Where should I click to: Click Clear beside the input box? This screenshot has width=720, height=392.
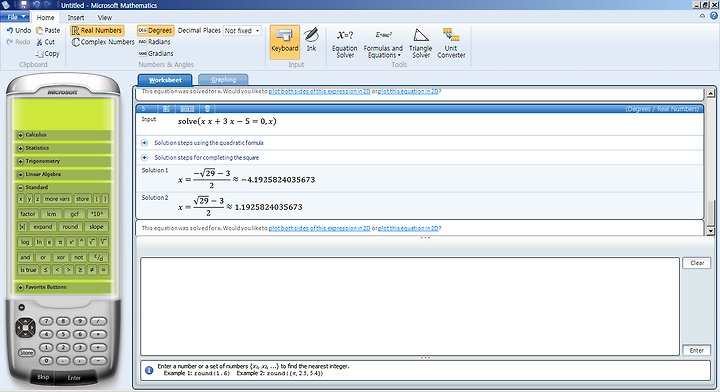click(697, 263)
